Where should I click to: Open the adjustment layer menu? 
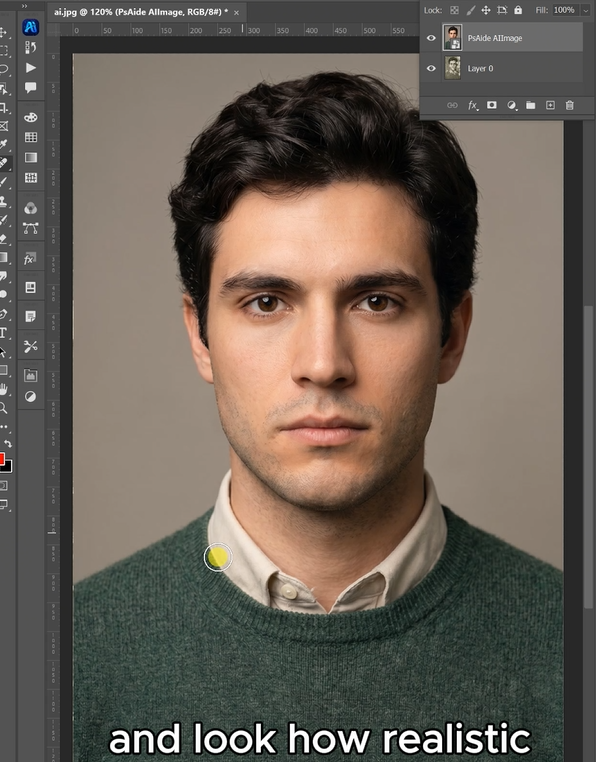511,105
